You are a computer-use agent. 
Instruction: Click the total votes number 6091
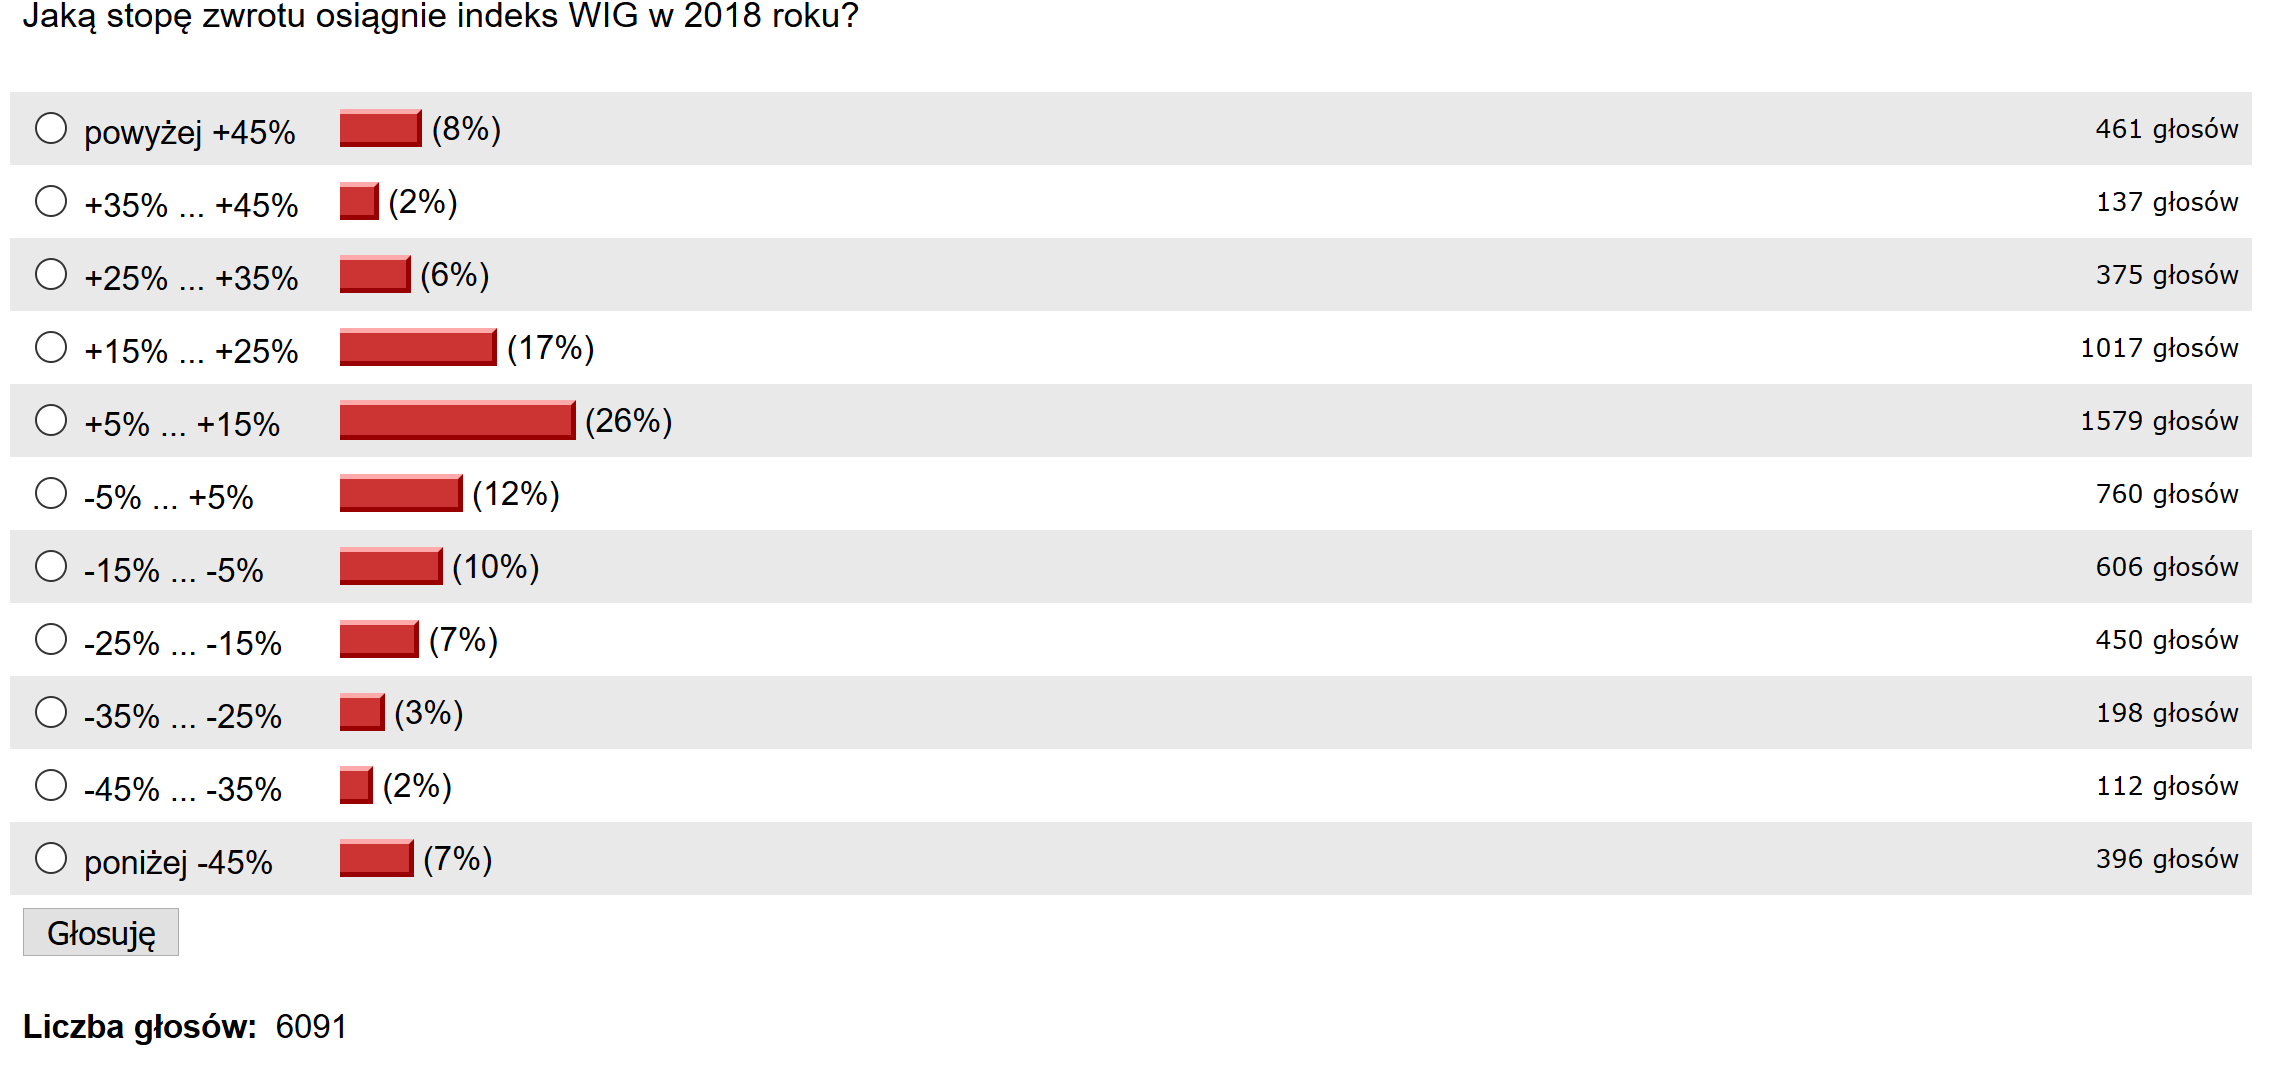coord(311,1027)
